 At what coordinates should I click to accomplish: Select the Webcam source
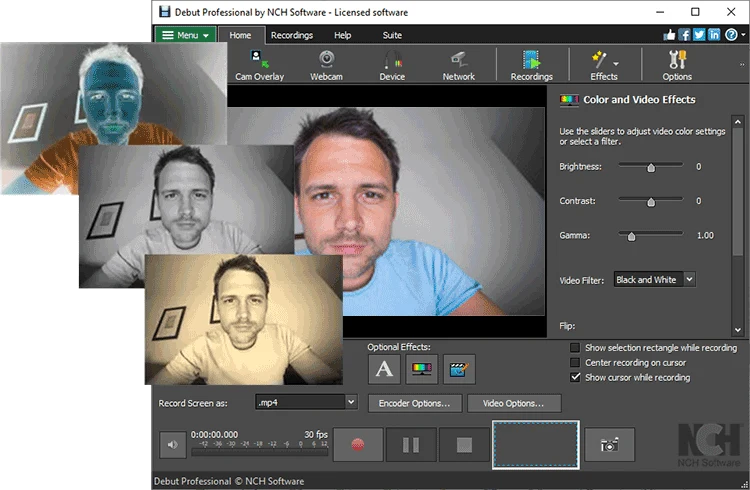point(326,66)
